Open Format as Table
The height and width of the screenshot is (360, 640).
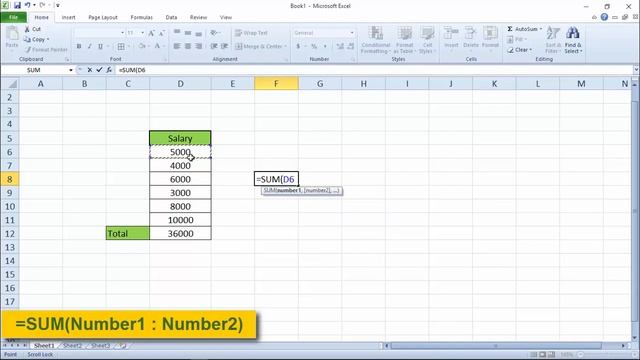(x=404, y=40)
